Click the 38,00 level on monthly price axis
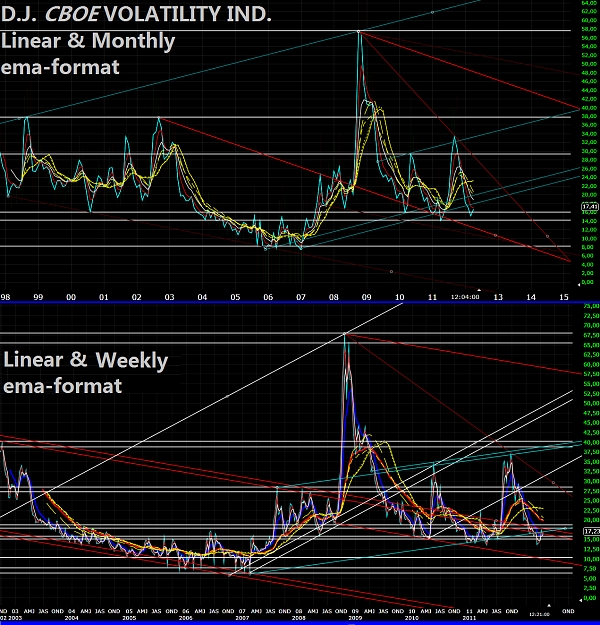The width and height of the screenshot is (600, 625). coord(589,116)
